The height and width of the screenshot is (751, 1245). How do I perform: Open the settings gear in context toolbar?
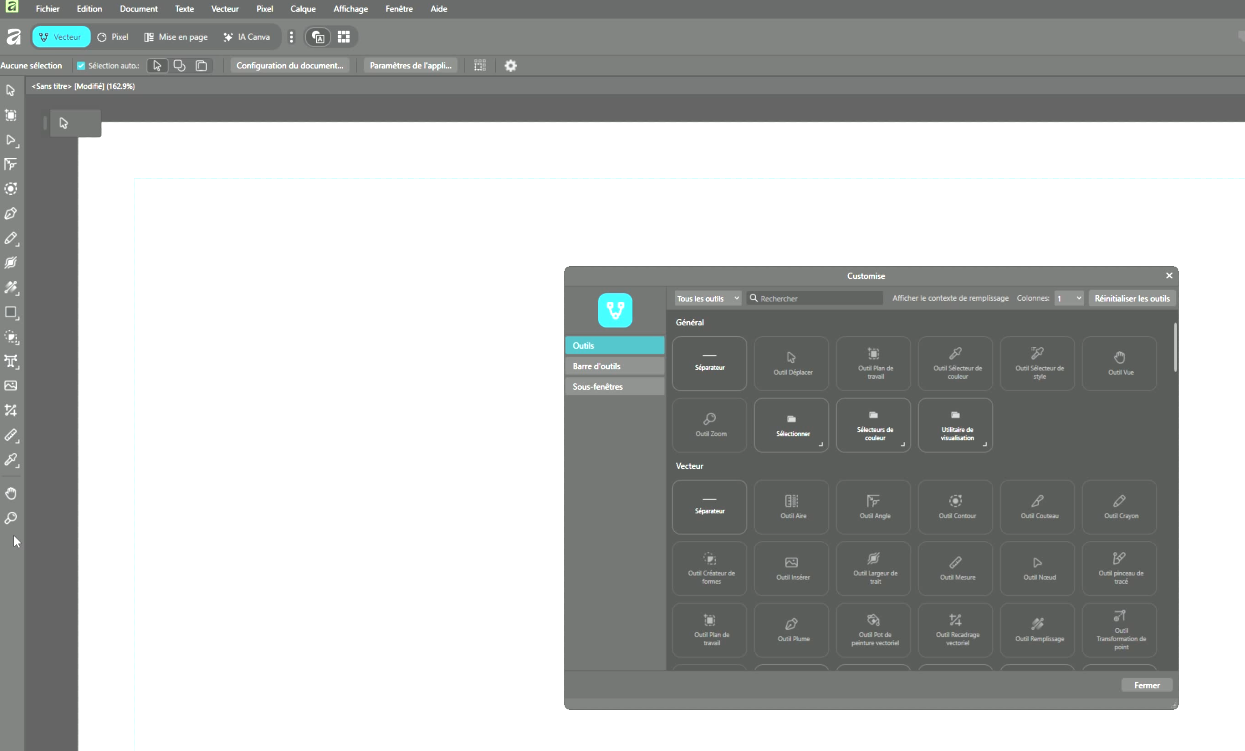pyautogui.click(x=511, y=66)
